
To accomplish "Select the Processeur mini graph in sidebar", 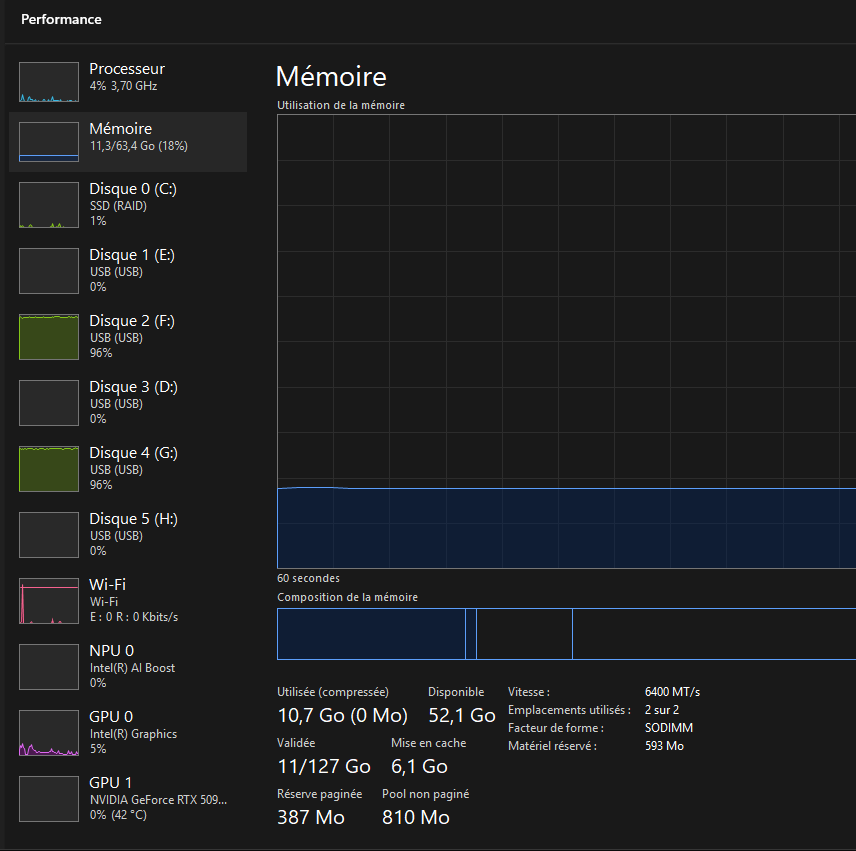I will point(49,82).
